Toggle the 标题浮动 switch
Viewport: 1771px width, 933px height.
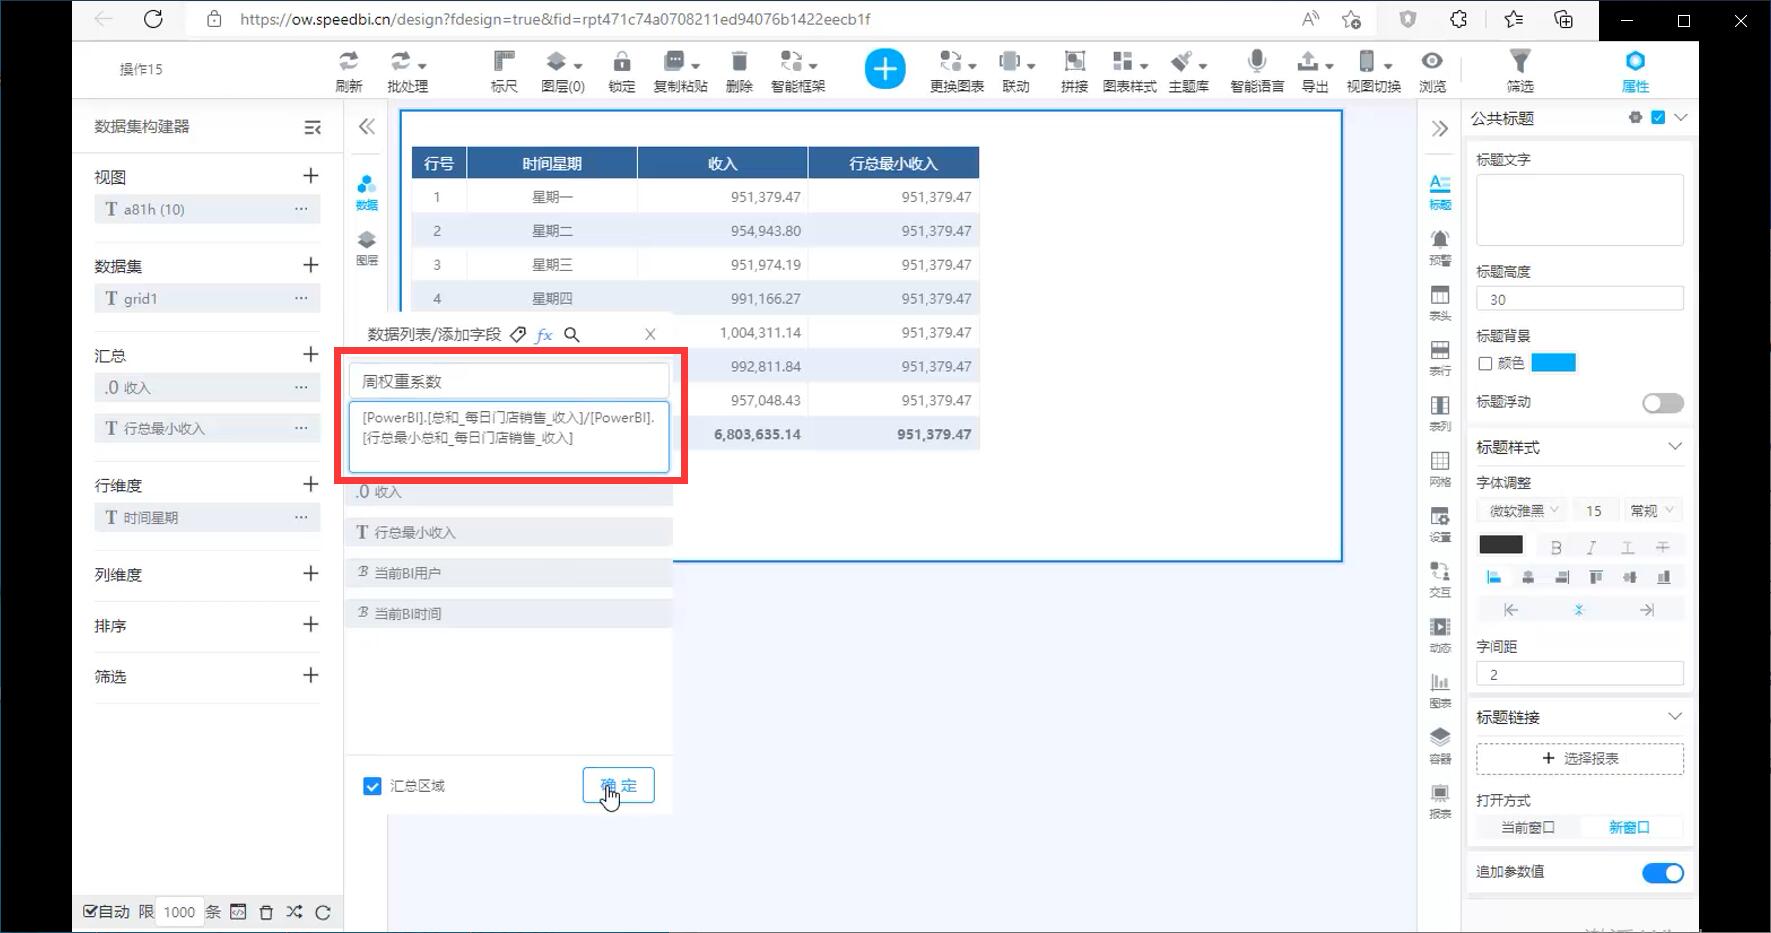point(1662,402)
